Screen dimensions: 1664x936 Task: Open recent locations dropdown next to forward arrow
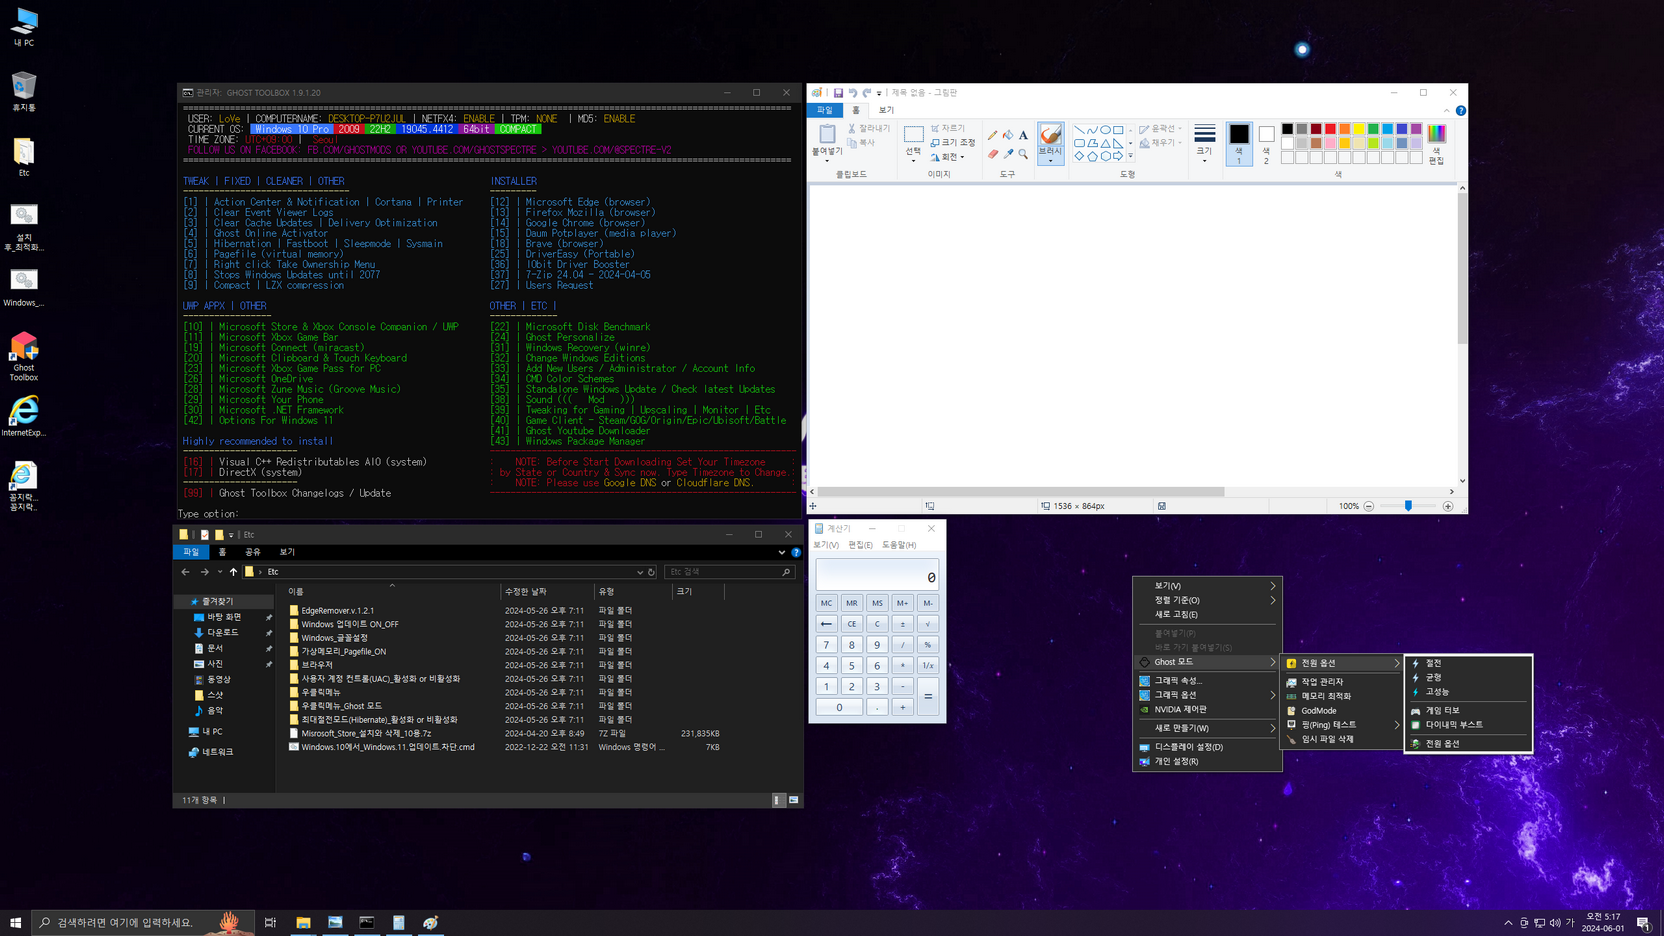pyautogui.click(x=220, y=572)
